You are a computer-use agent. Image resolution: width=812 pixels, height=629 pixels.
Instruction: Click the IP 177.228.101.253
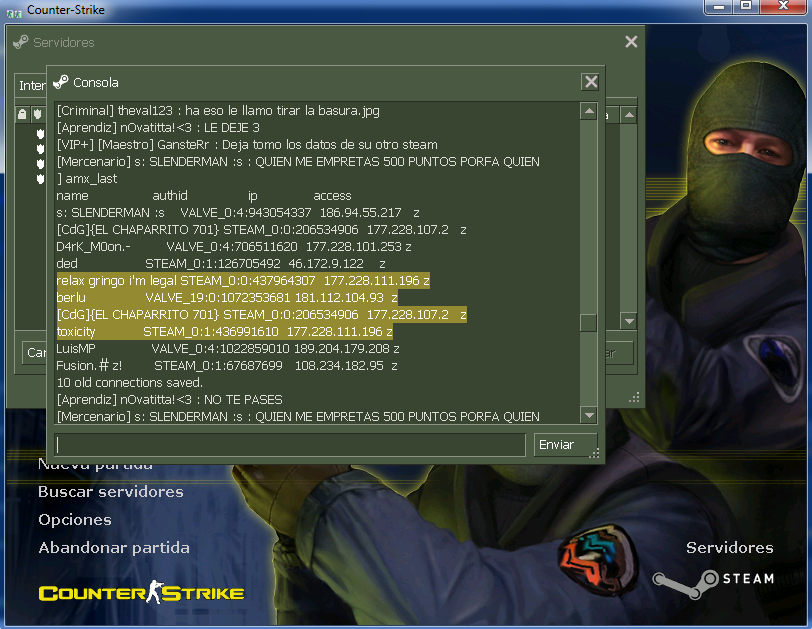click(x=354, y=247)
